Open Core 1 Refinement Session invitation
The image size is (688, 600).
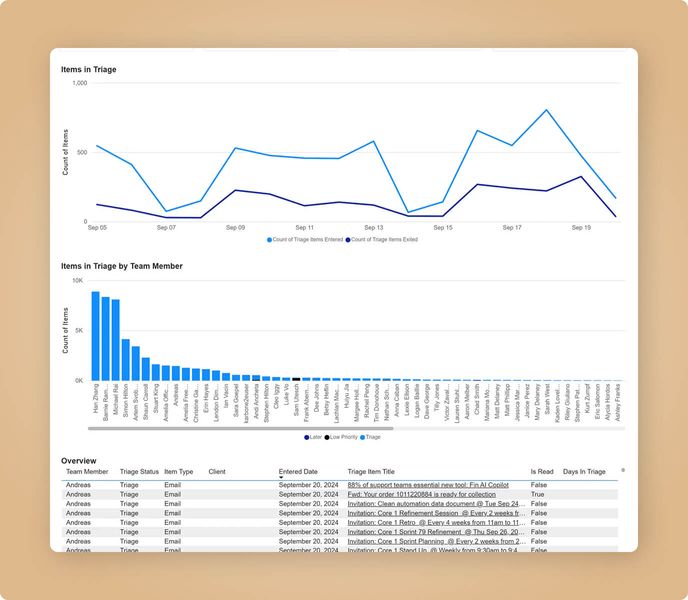435,513
